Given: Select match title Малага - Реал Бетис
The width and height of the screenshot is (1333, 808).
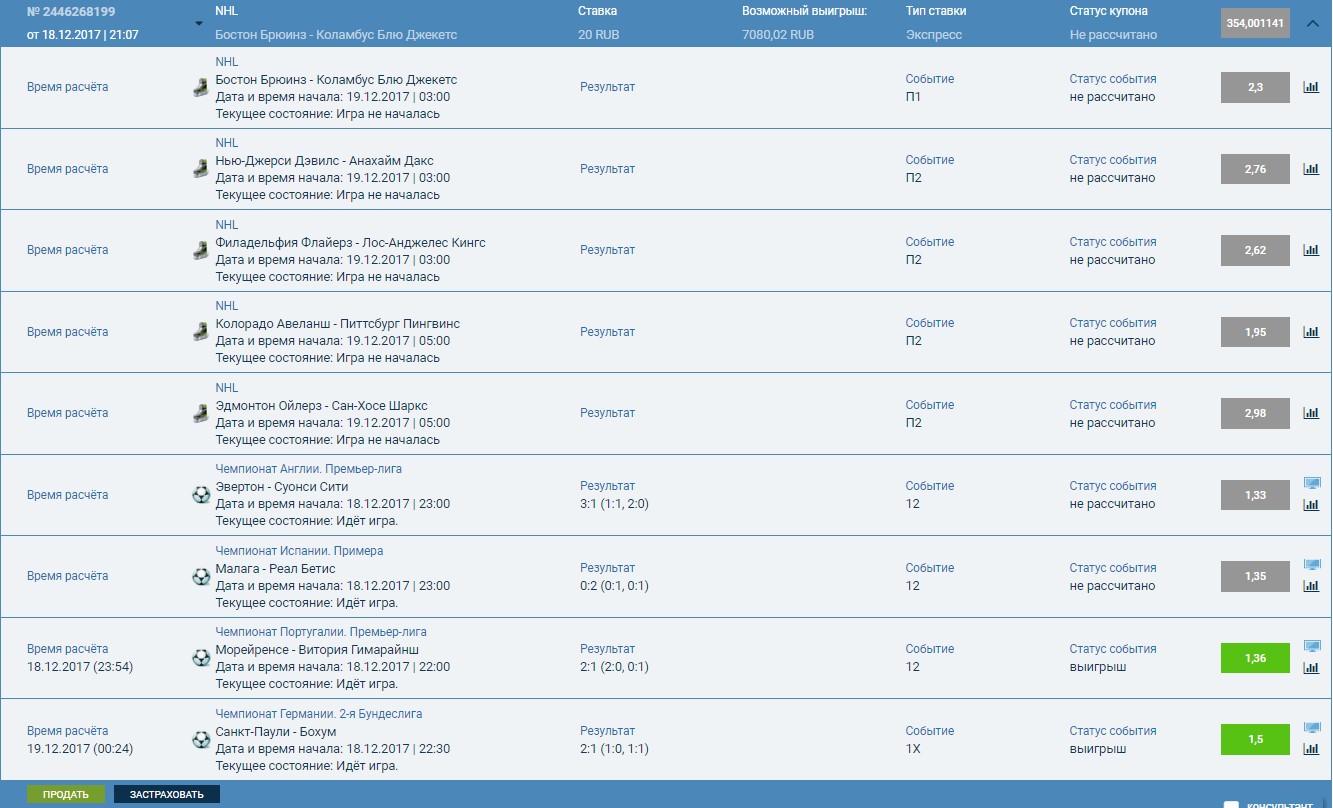Looking at the screenshot, I should [276, 569].
